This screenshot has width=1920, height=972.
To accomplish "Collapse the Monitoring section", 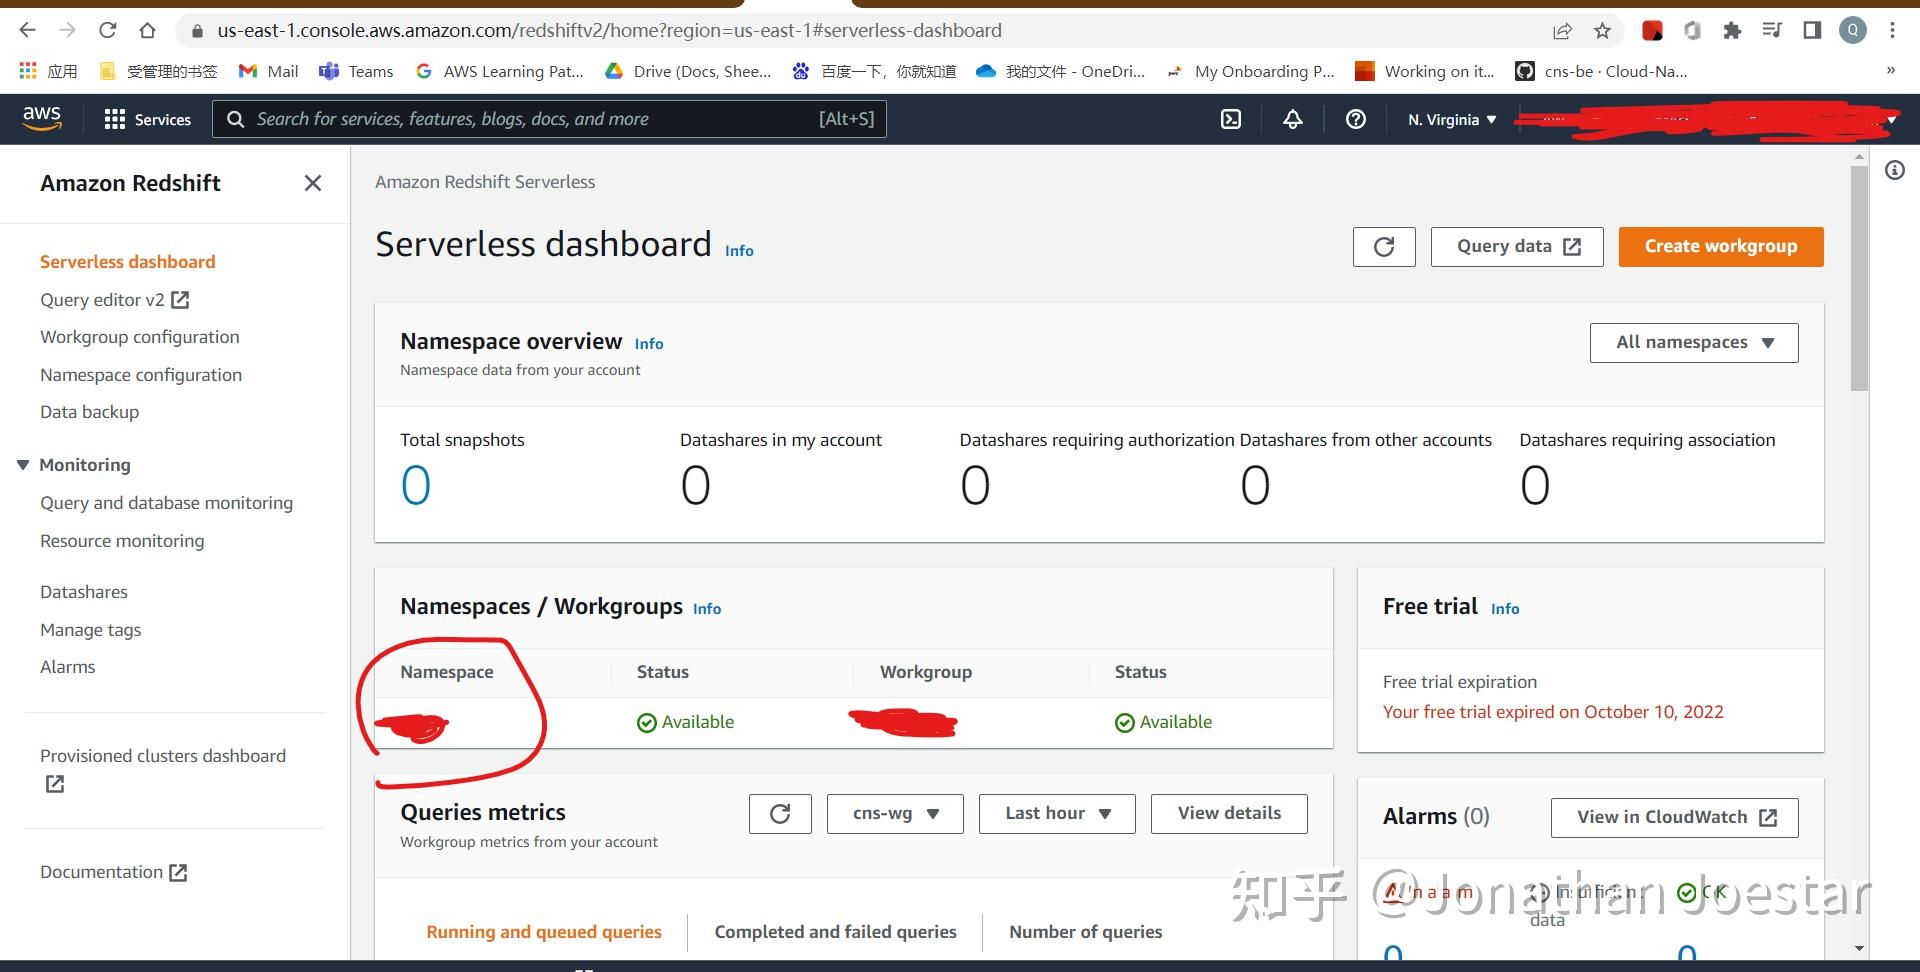I will (22, 464).
